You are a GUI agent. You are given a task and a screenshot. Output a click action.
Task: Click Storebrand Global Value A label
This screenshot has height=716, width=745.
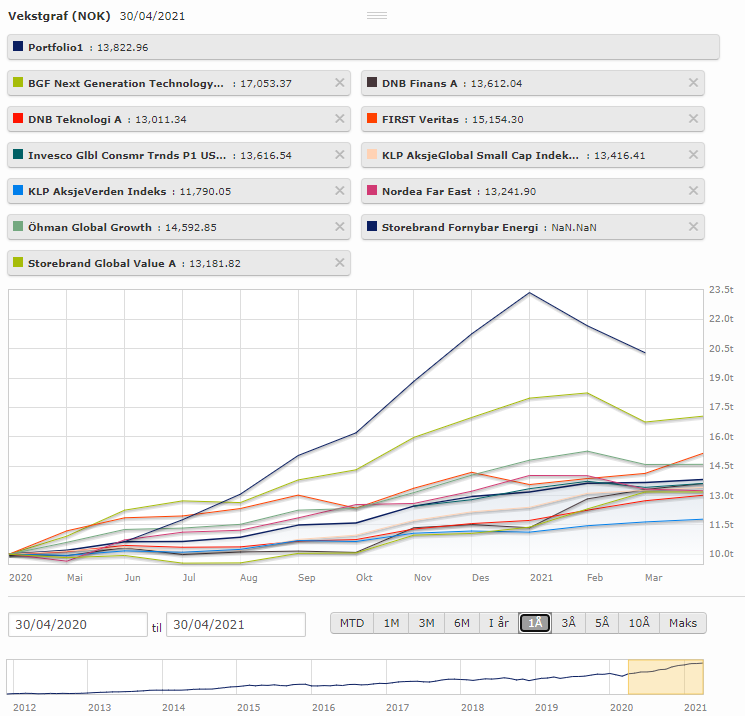tap(102, 263)
